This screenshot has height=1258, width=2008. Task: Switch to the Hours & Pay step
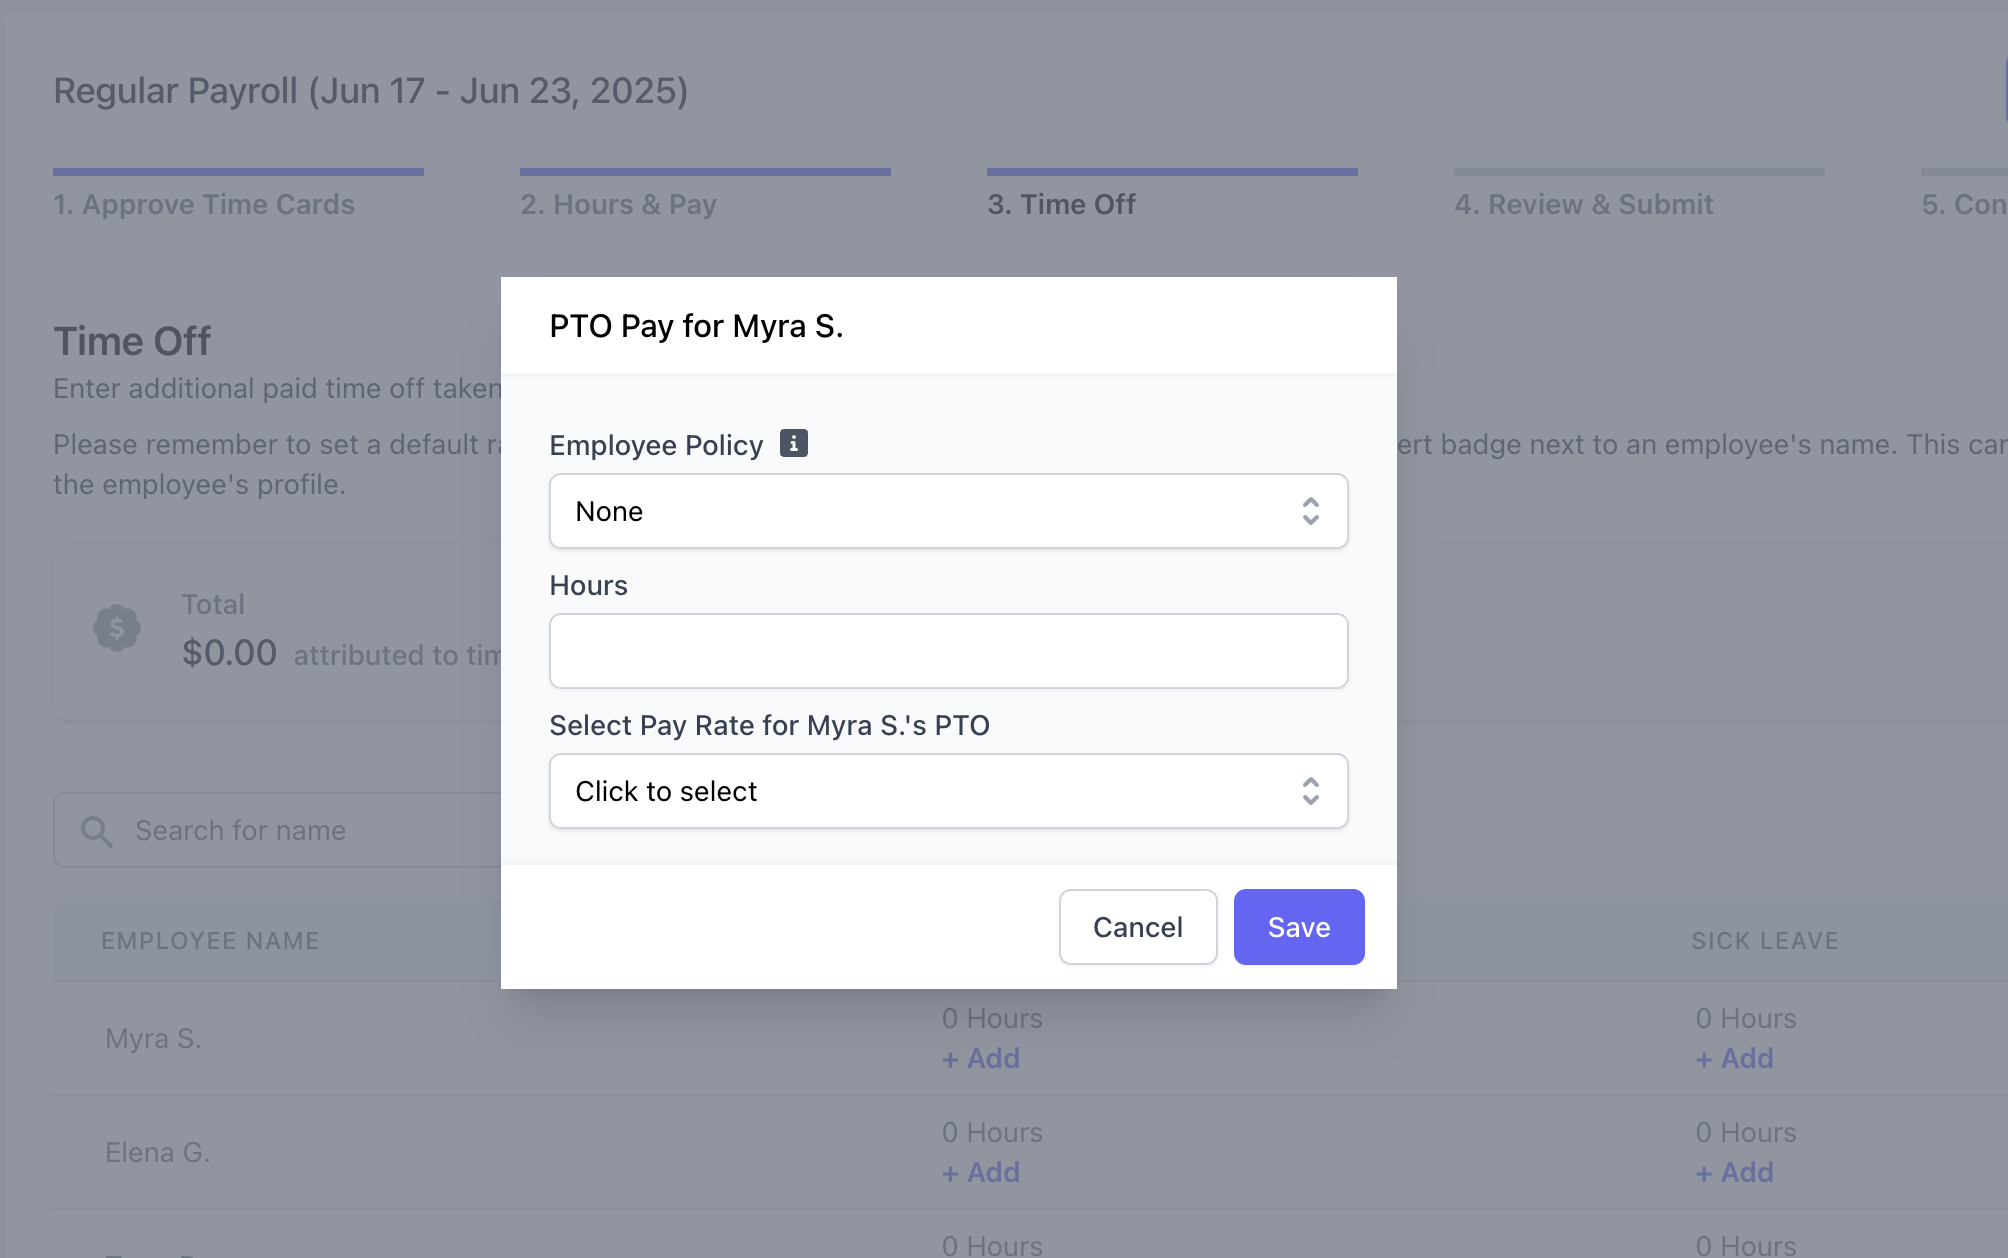(x=618, y=204)
